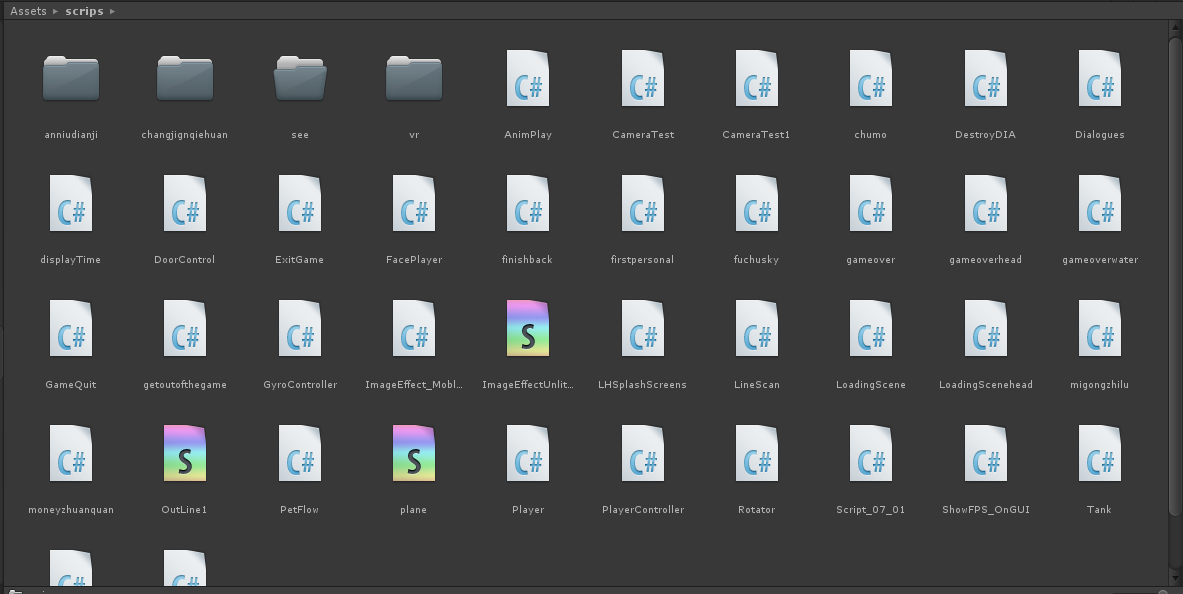Select the DestroyDIA script icon
The height and width of the screenshot is (594, 1183).
click(x=985, y=78)
